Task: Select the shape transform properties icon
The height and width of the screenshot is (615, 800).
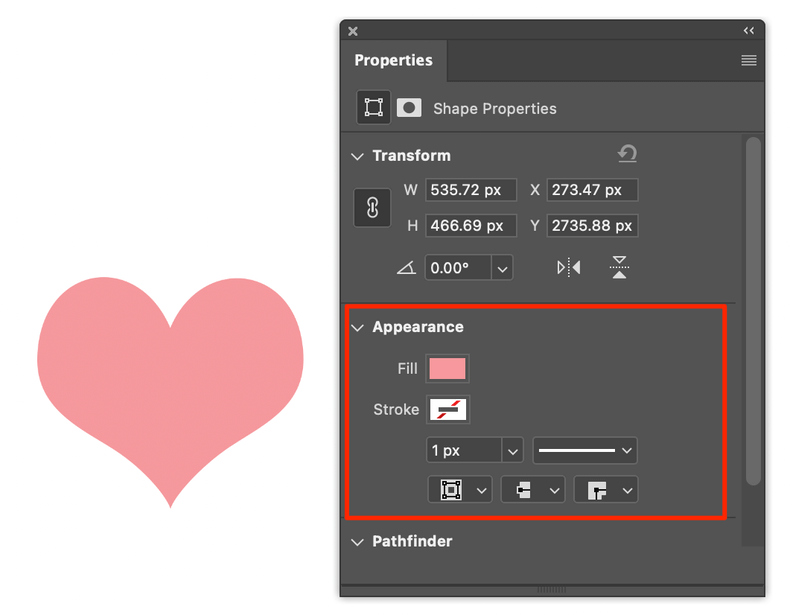Action: tap(373, 108)
